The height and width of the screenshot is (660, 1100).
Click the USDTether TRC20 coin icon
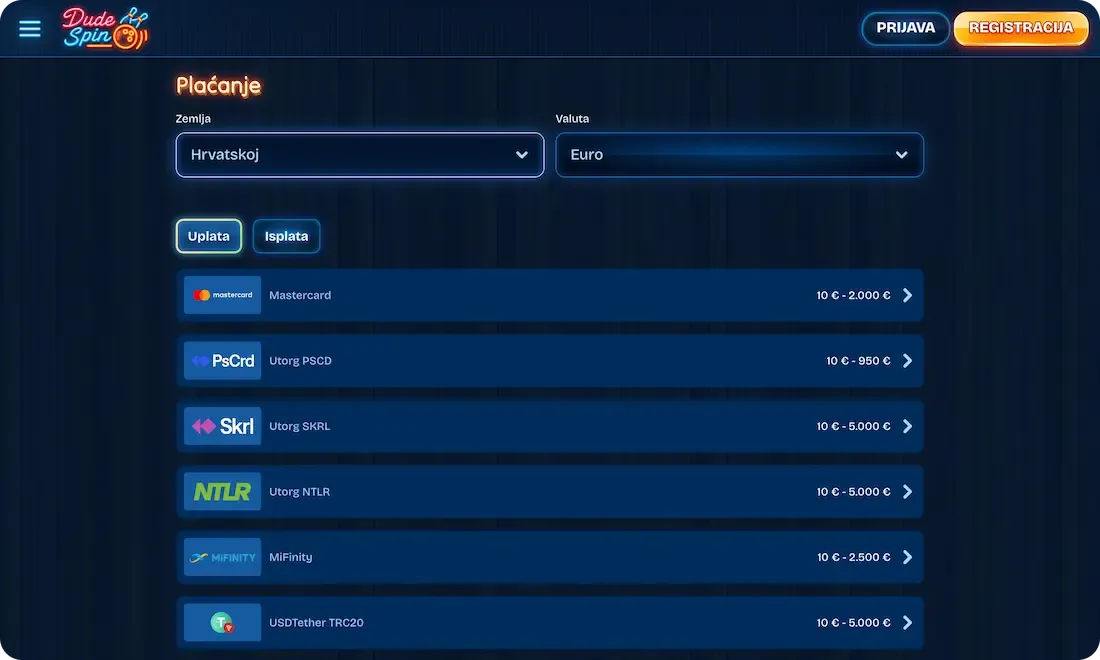(222, 622)
